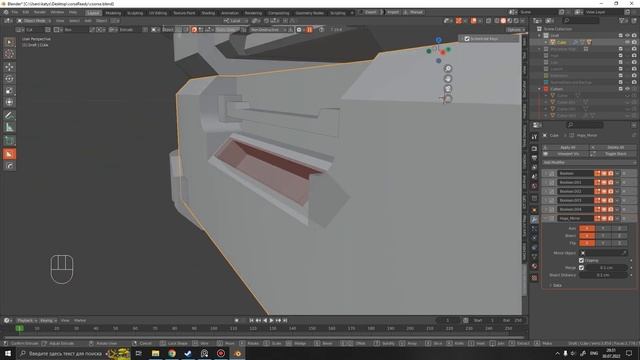Collapse the Cutters collection in outliner
Image resolution: width=640 pixels, height=360 pixels.
(x=540, y=89)
